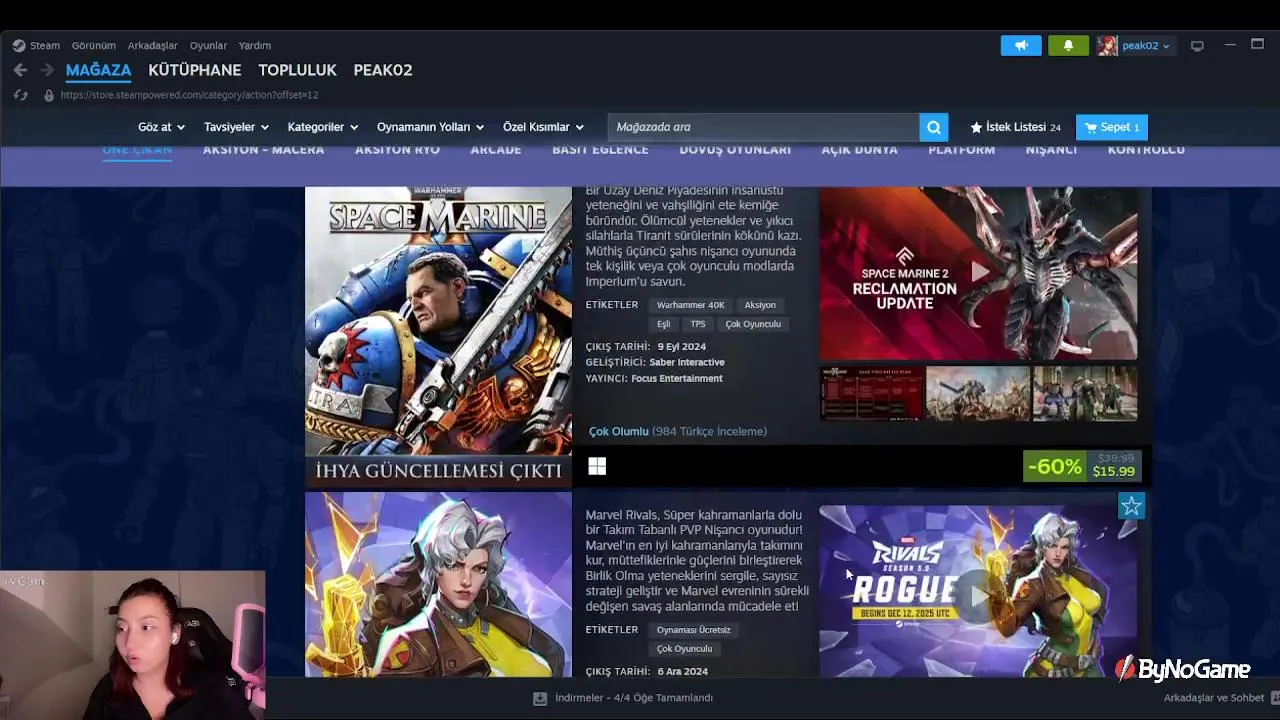1280x720 pixels.
Task: Open the Göz at dropdown
Action: pos(161,127)
